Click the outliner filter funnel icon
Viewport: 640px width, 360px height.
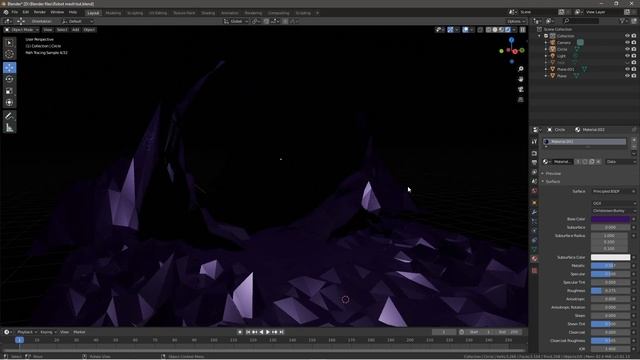pos(622,21)
